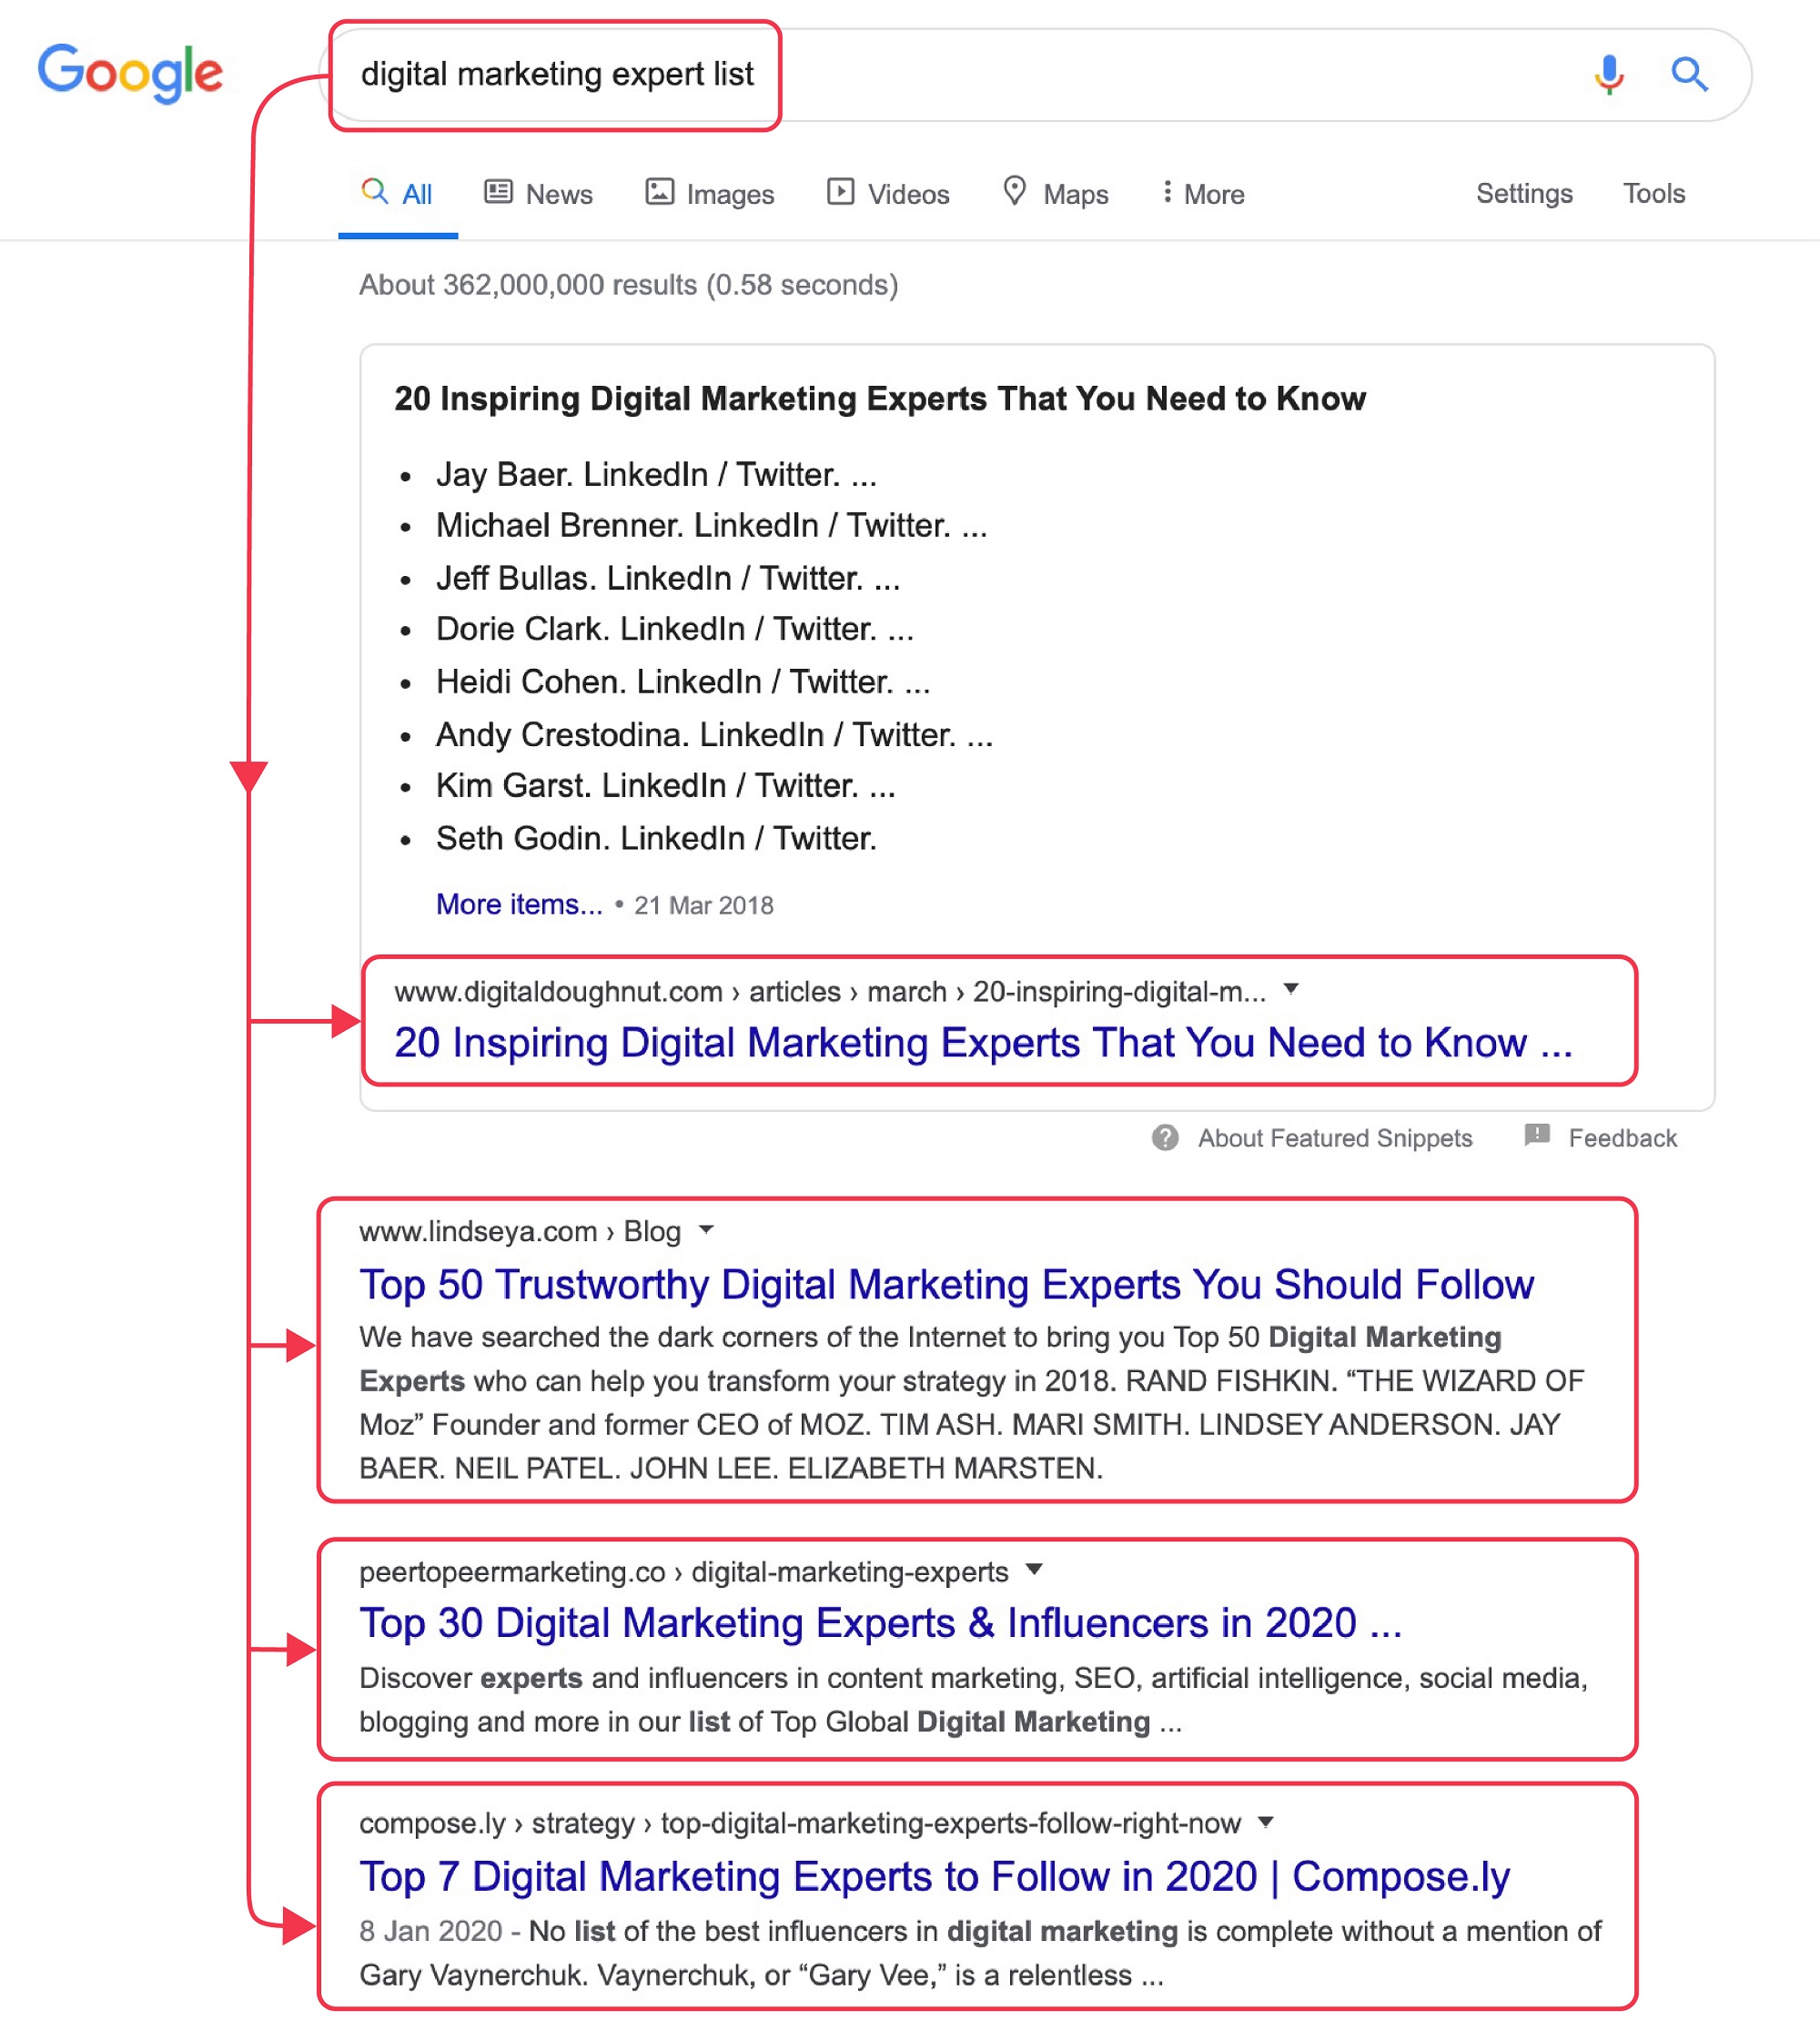Click the www.digitaldoughnut.com breadcrumb URL

(830, 991)
